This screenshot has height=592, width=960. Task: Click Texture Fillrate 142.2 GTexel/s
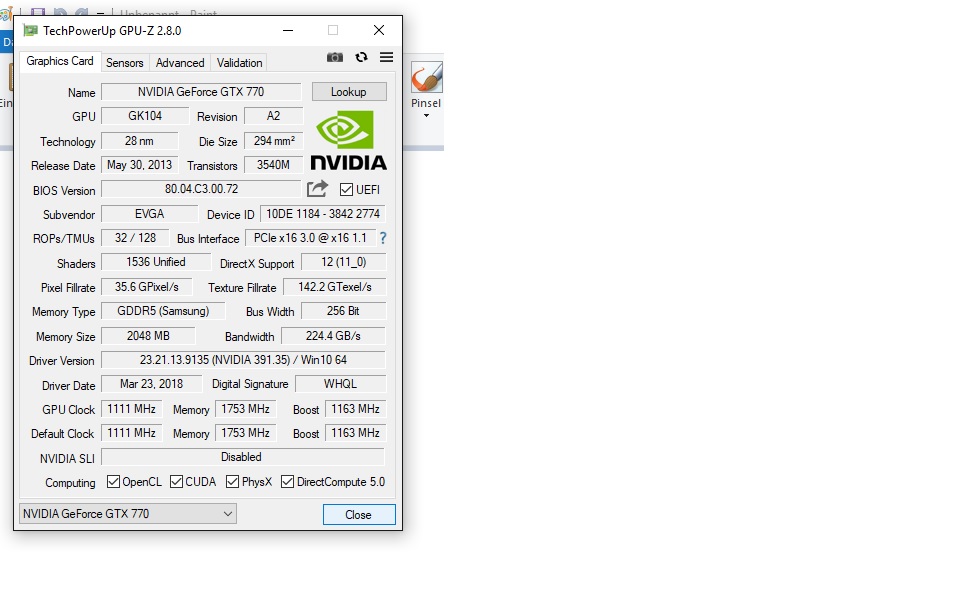click(x=334, y=287)
